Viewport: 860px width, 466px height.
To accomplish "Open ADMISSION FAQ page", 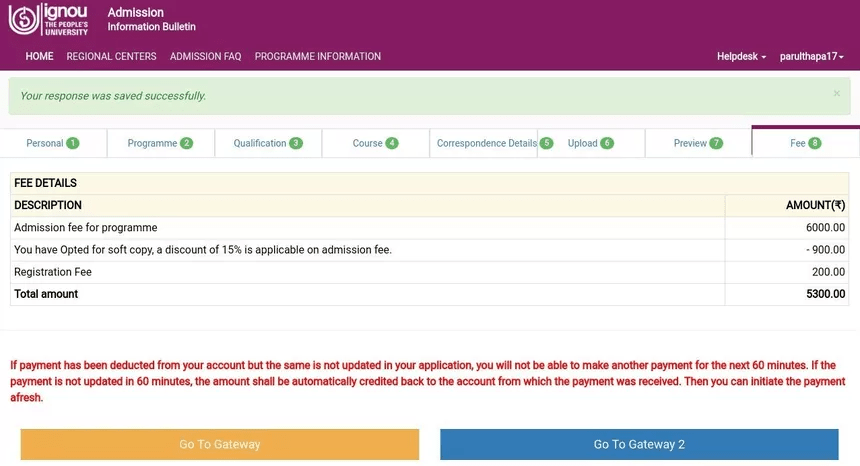I will pyautogui.click(x=205, y=56).
